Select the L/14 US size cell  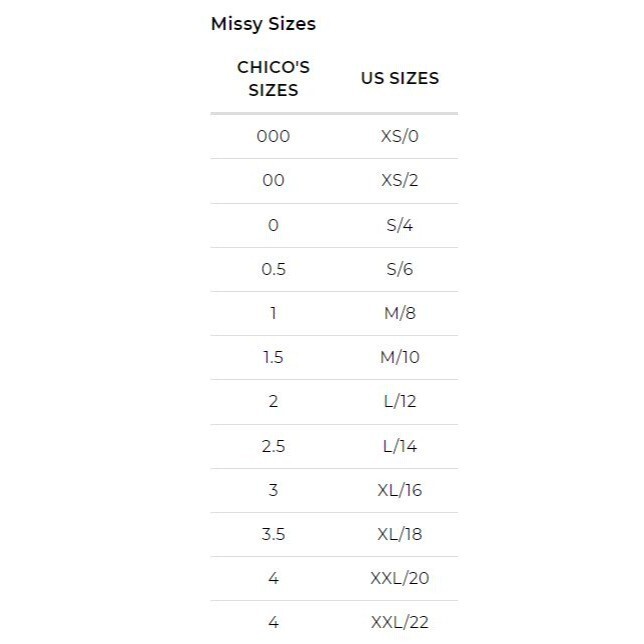click(400, 446)
